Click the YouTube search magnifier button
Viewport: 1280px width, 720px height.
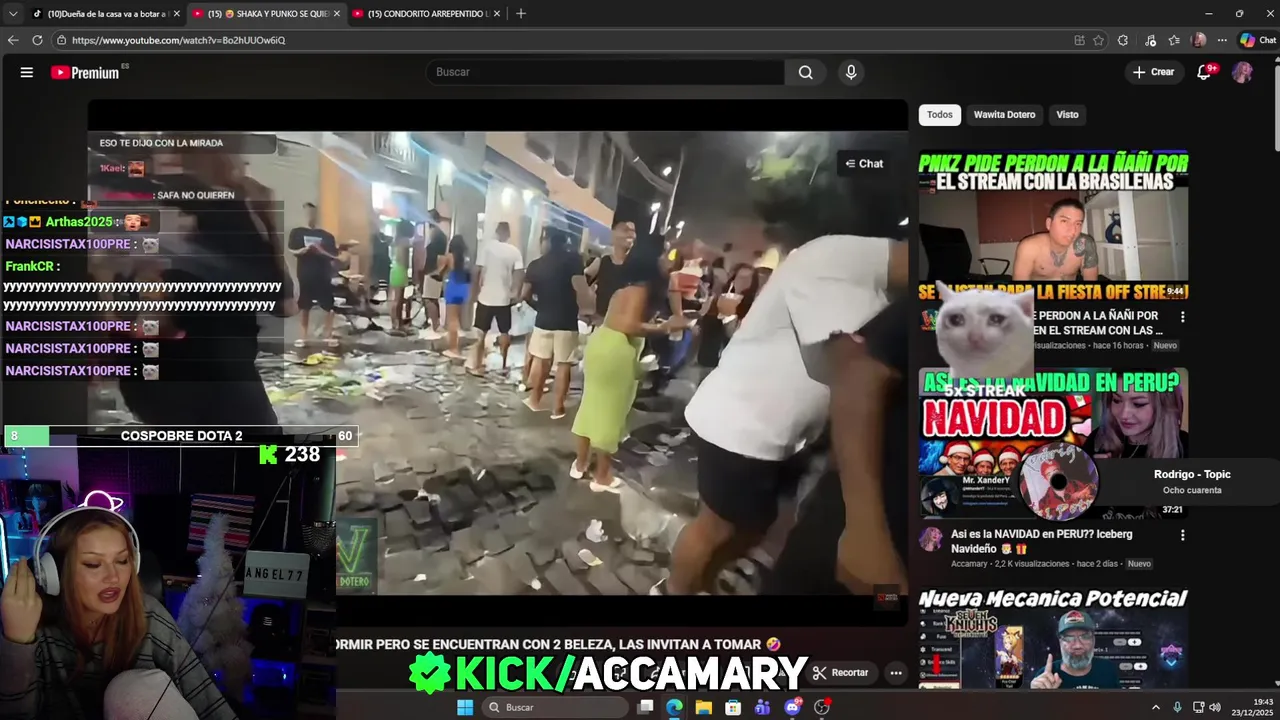[805, 72]
